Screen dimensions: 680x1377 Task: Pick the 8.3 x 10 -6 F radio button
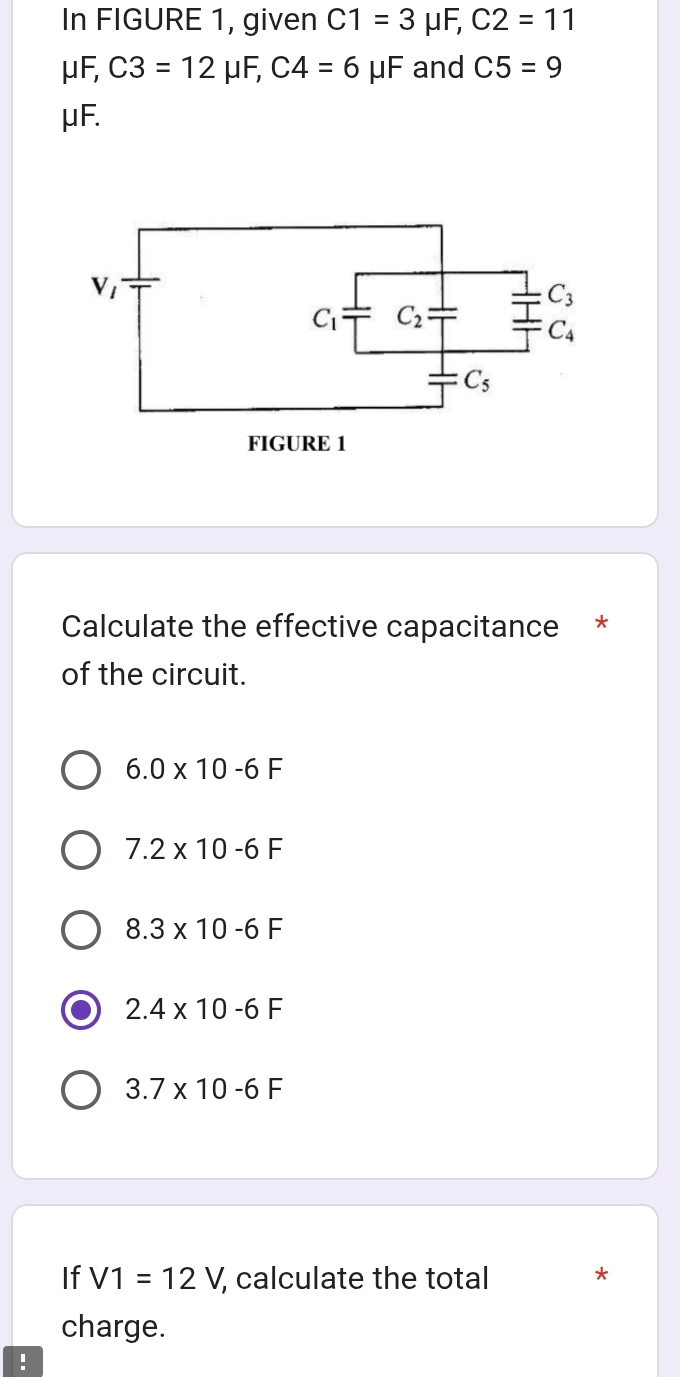(x=81, y=930)
